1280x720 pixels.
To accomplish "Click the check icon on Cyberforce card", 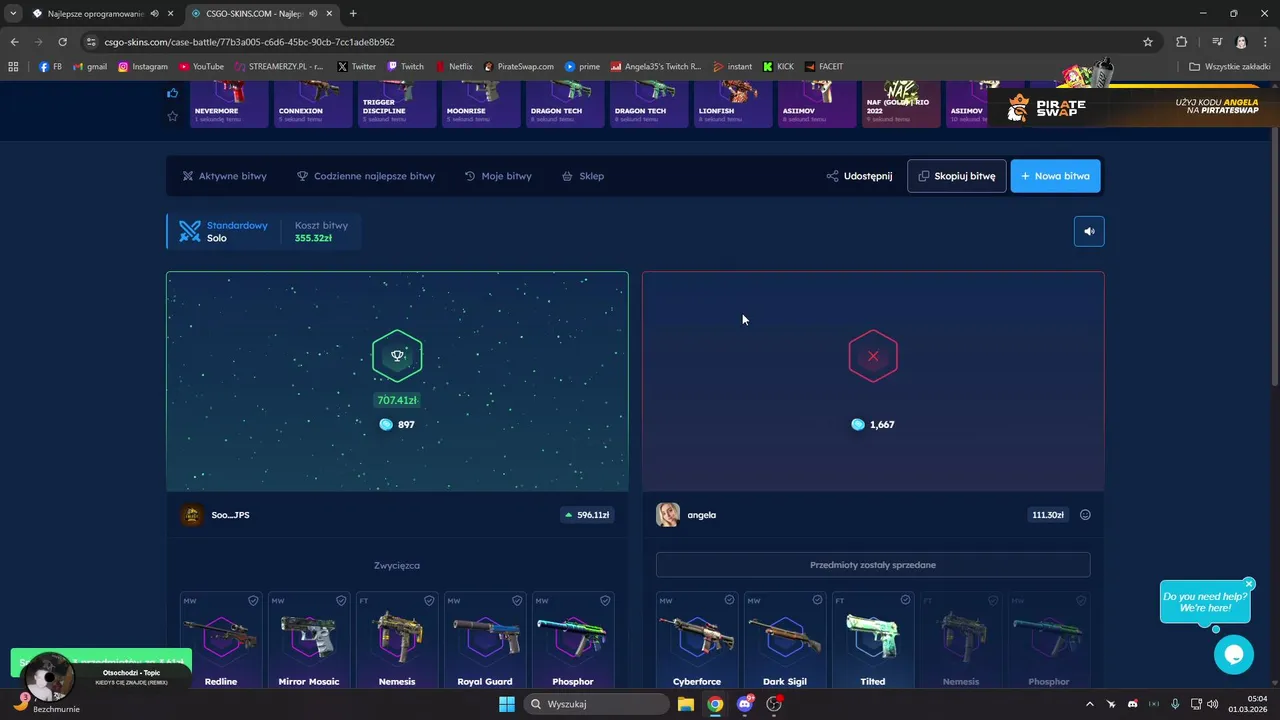I will coord(729,600).
